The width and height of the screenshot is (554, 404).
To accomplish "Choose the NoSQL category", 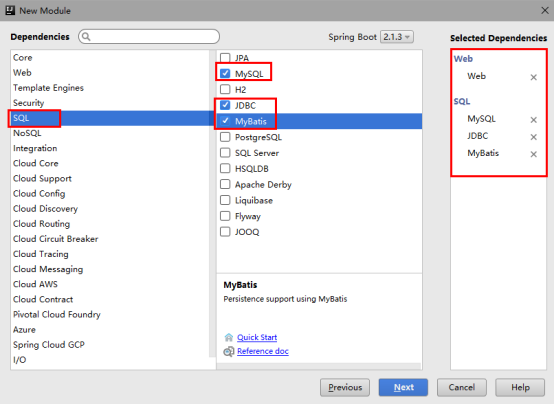I will pos(110,133).
